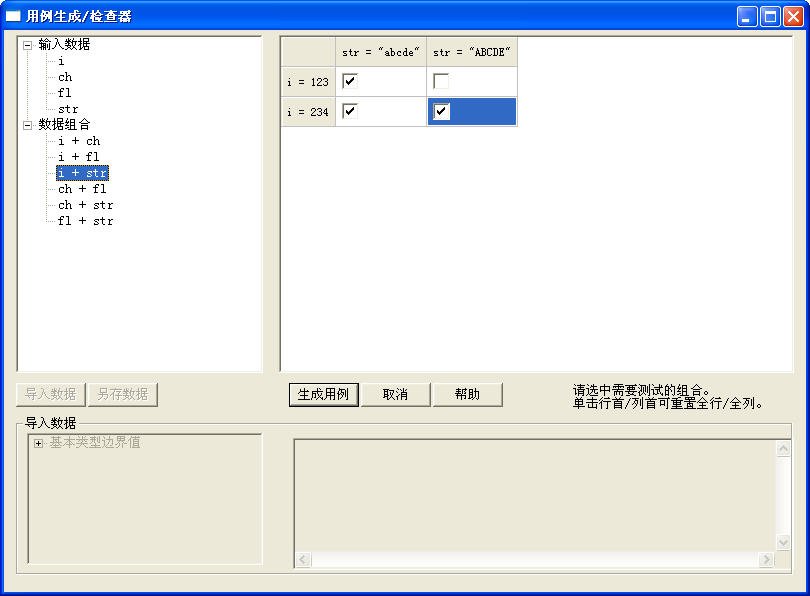This screenshot has height=596, width=810.
Task: Click row header i = 123
Action: 308,82
